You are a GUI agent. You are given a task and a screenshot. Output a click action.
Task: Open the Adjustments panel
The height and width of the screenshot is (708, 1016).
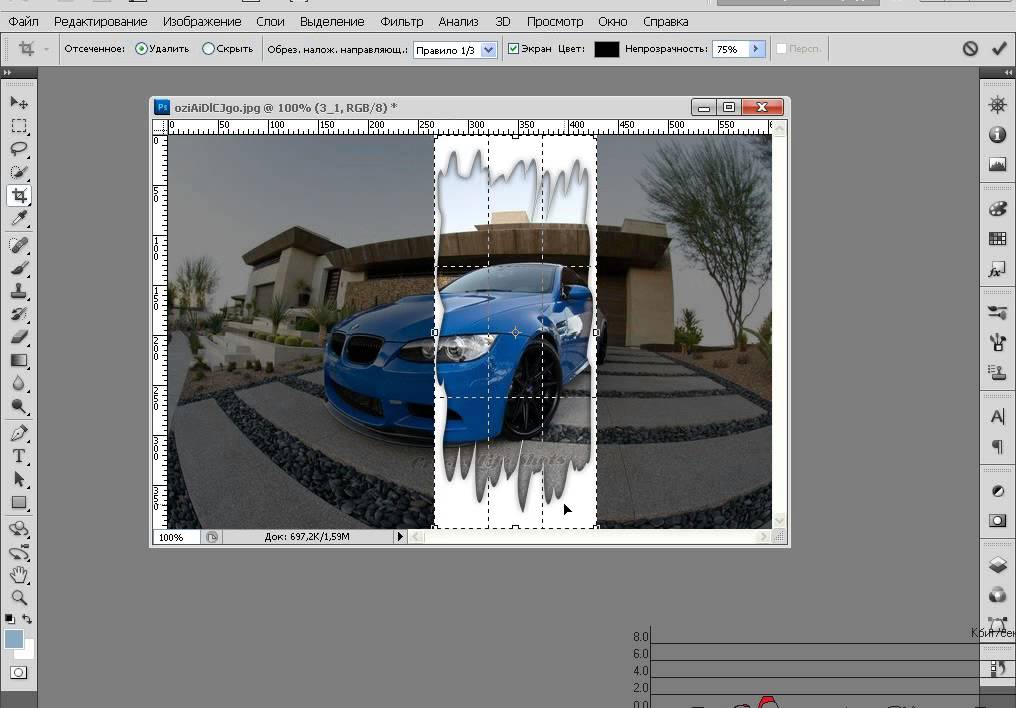pos(997,491)
